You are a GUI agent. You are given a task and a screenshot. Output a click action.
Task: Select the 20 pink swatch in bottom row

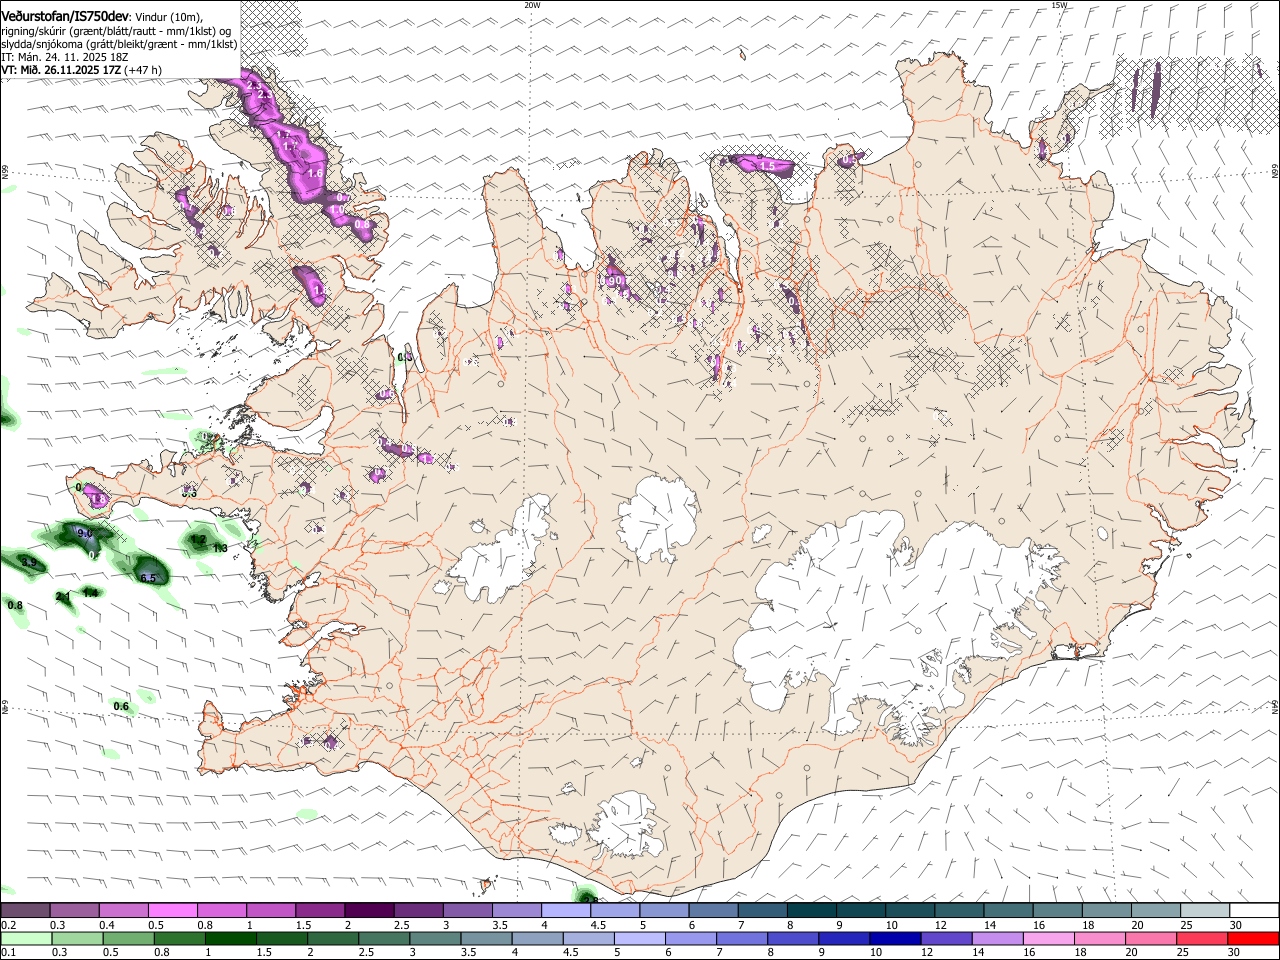click(x=1150, y=938)
